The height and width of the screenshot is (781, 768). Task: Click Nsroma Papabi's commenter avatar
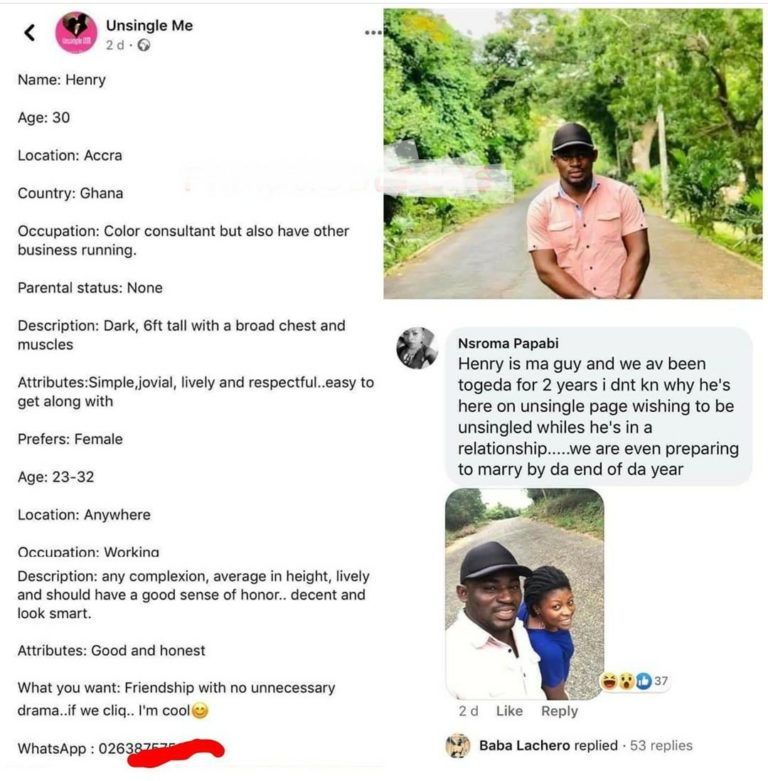click(417, 348)
